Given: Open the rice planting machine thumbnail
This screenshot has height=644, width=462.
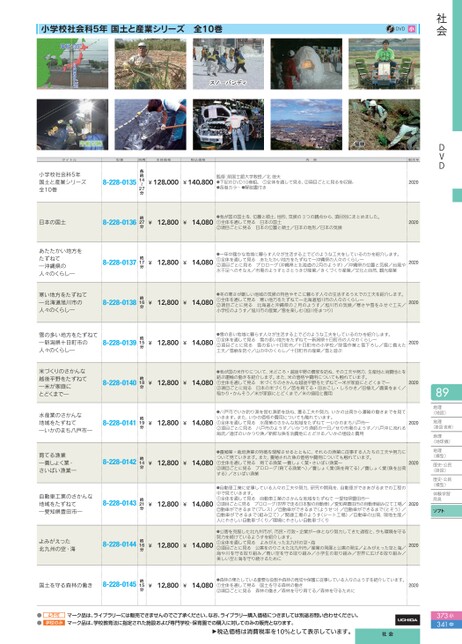Looking at the screenshot, I should coord(384,64).
